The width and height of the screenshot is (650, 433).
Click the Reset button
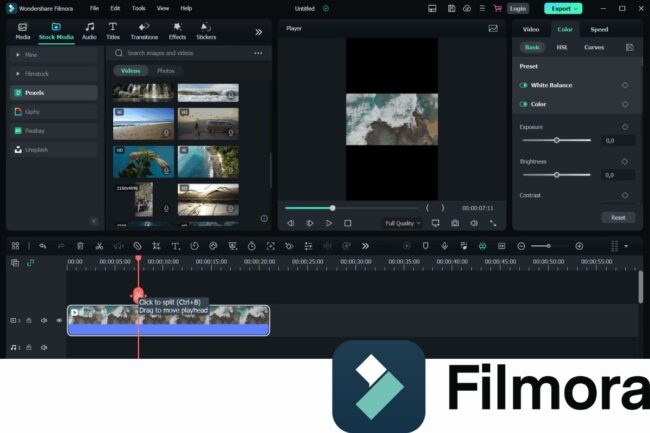[x=618, y=217]
